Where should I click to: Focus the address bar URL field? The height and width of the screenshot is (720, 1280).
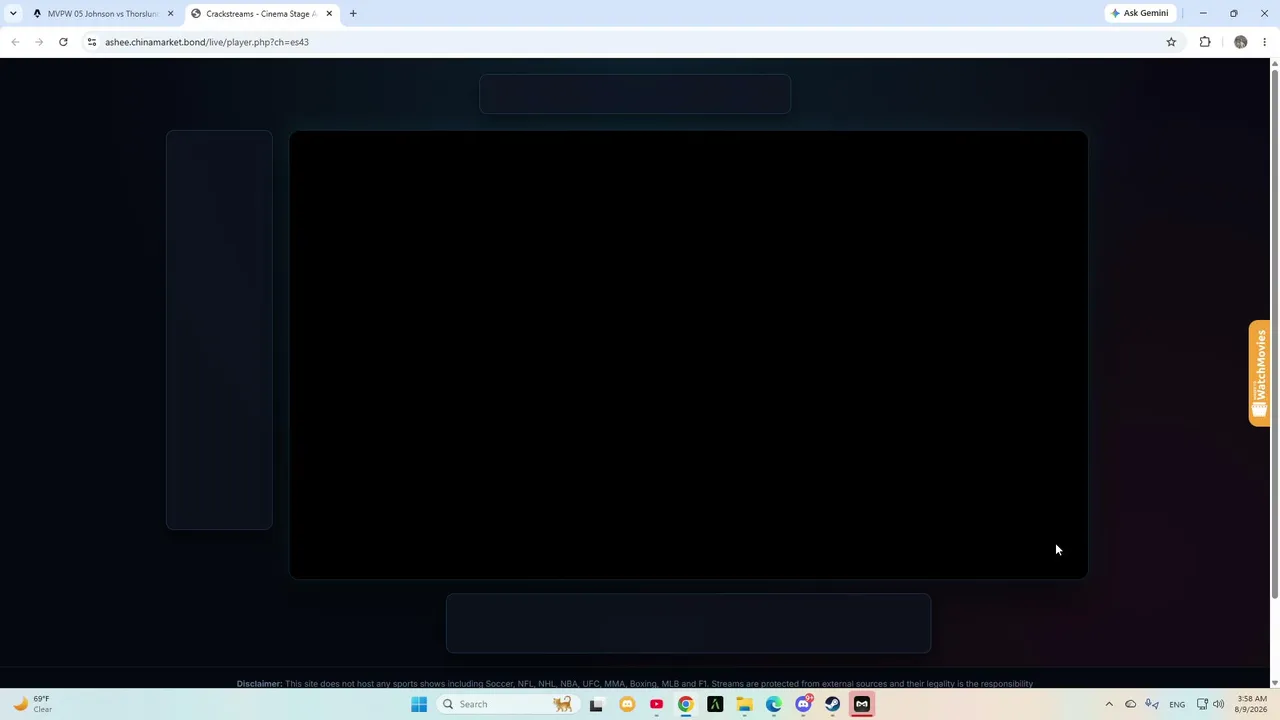tap(630, 42)
